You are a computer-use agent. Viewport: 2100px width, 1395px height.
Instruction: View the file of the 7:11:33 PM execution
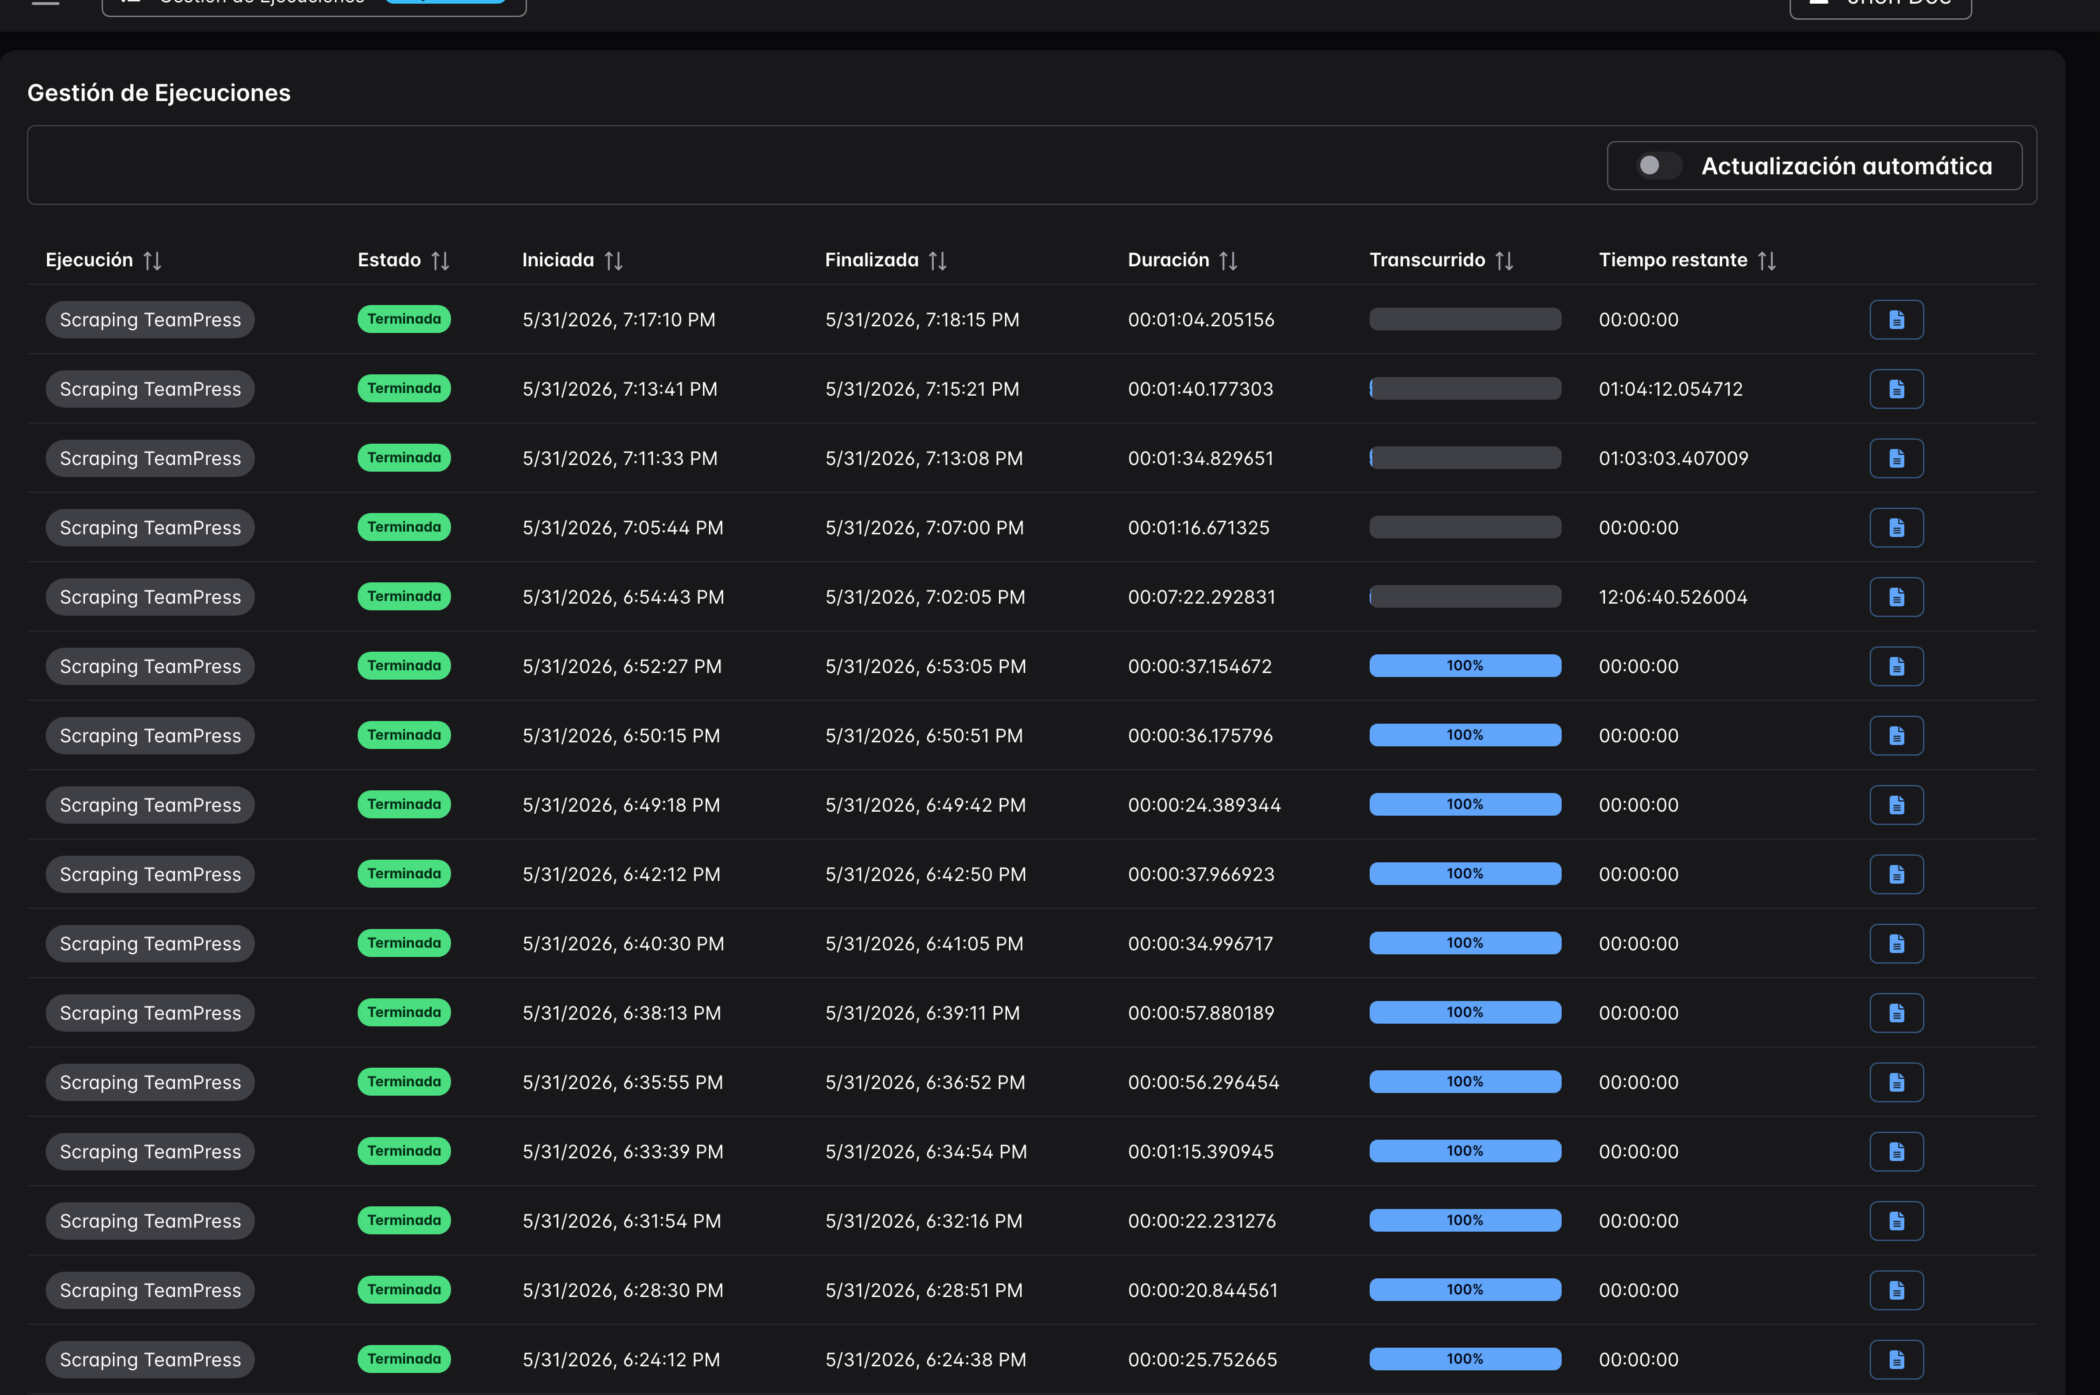[x=1896, y=458]
